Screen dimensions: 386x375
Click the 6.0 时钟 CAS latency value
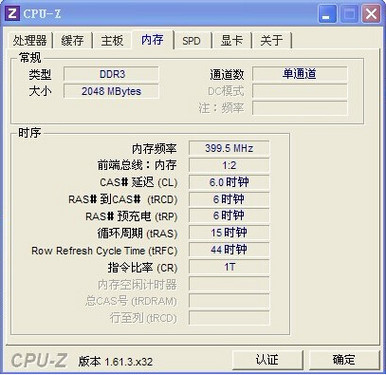click(229, 182)
